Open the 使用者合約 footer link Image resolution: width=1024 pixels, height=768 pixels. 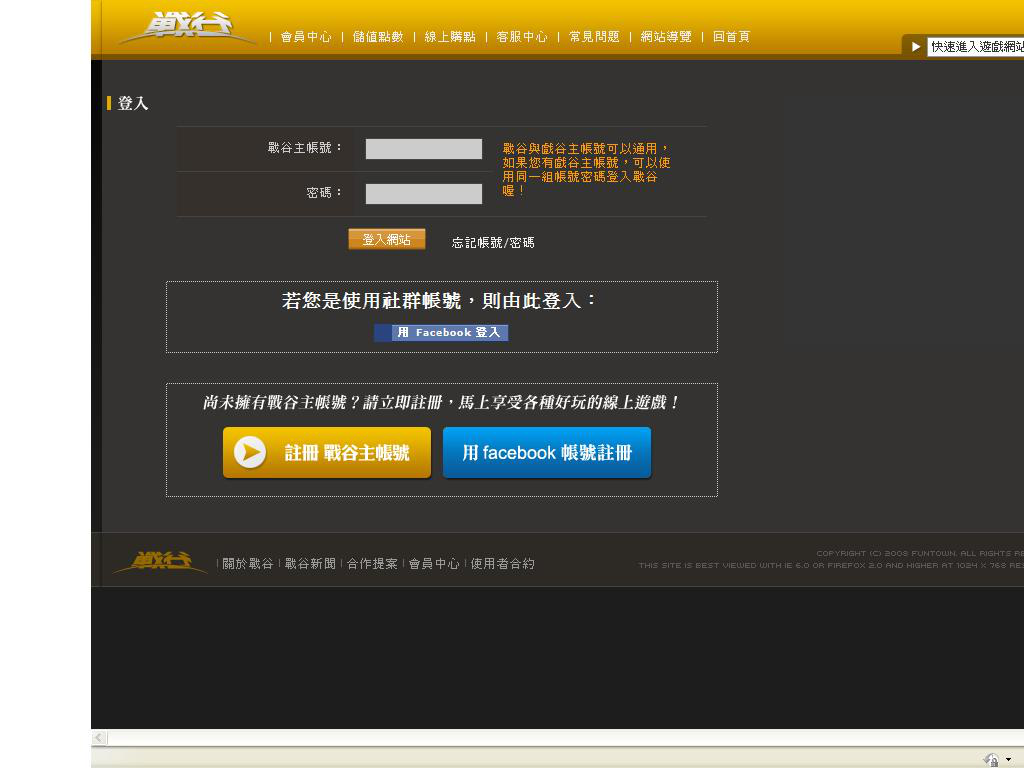click(x=503, y=564)
